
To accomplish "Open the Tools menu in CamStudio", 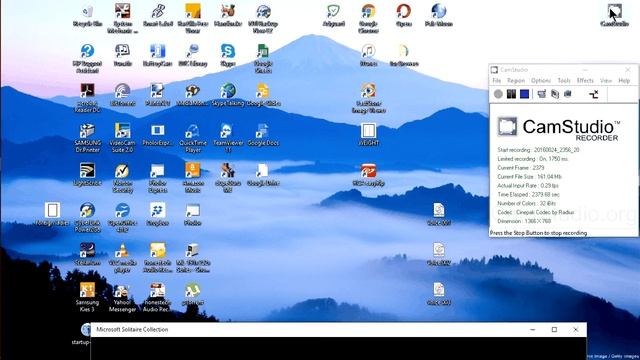I will (x=564, y=80).
